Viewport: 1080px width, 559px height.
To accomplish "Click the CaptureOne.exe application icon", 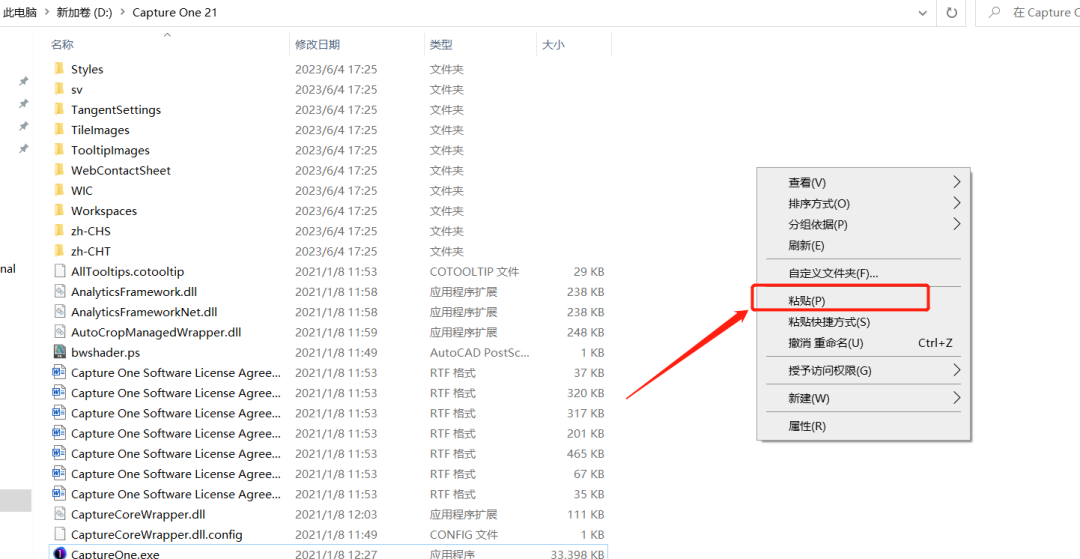I will coord(59,553).
